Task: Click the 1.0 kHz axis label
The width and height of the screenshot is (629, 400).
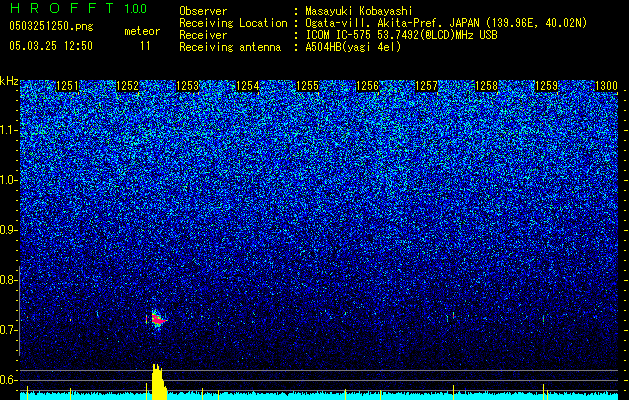Action: 8,180
